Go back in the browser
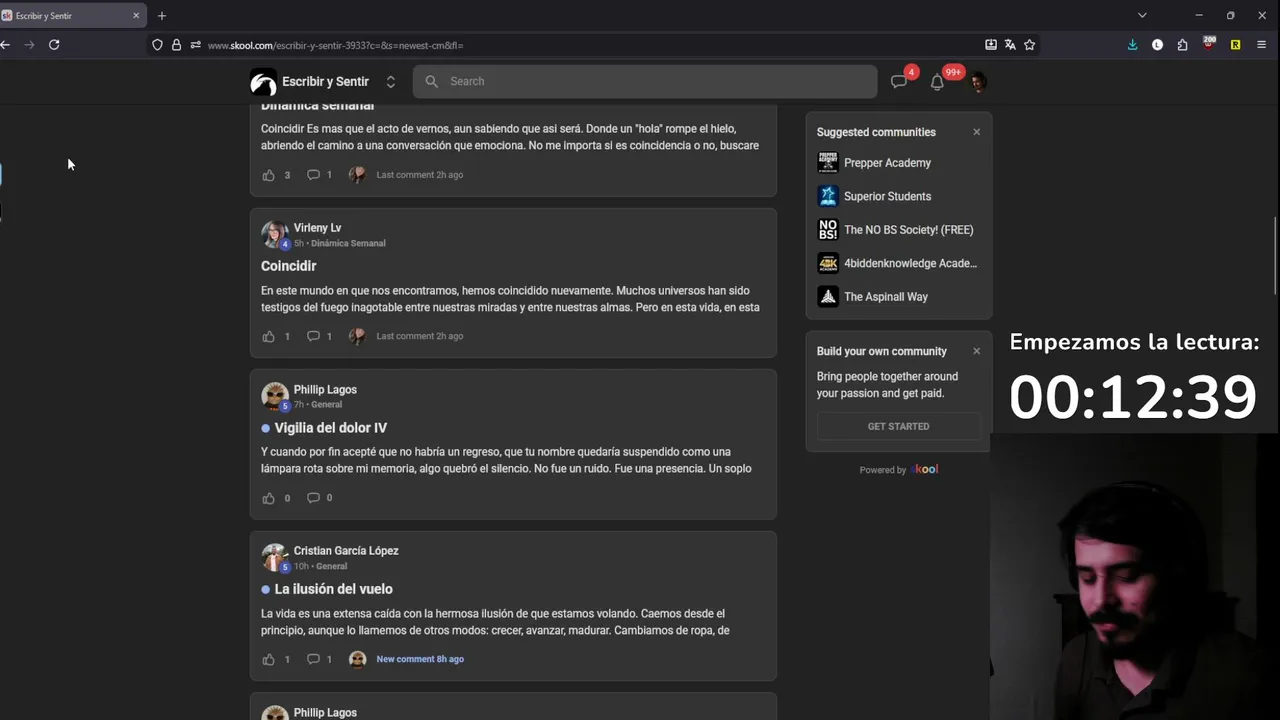1280x720 pixels. coord(5,45)
